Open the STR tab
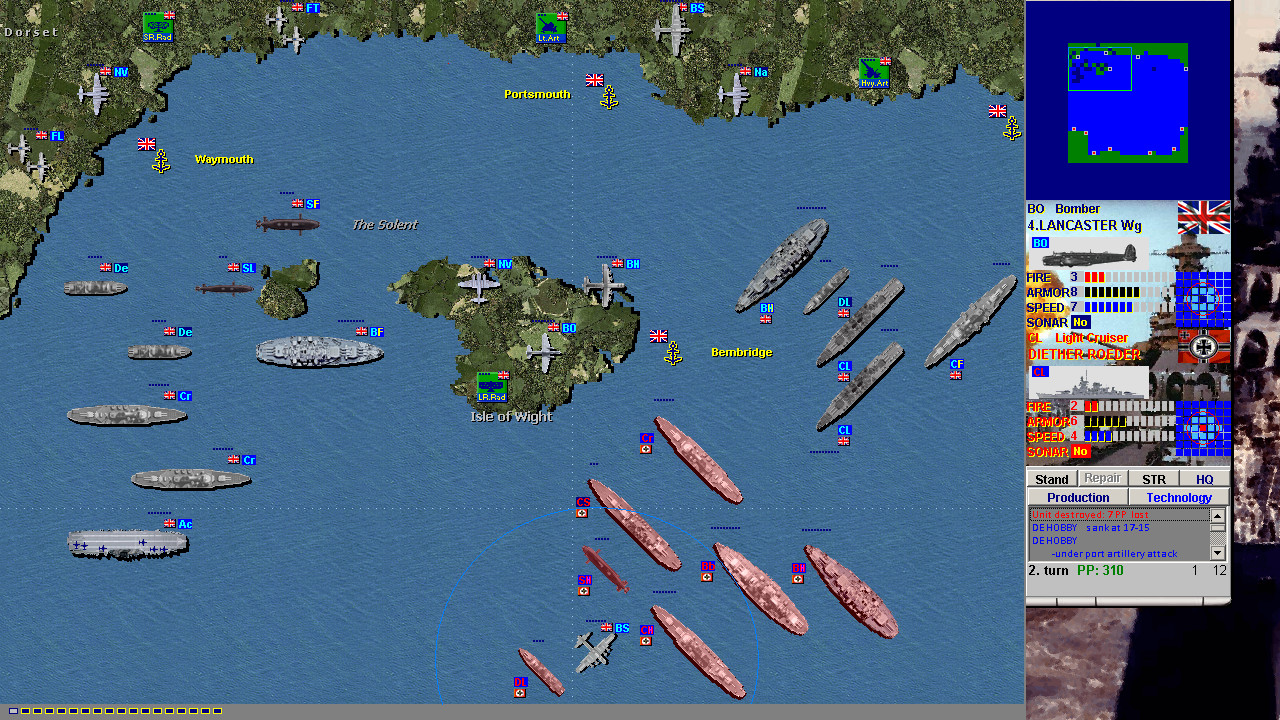This screenshot has height=720, width=1280. [1153, 479]
